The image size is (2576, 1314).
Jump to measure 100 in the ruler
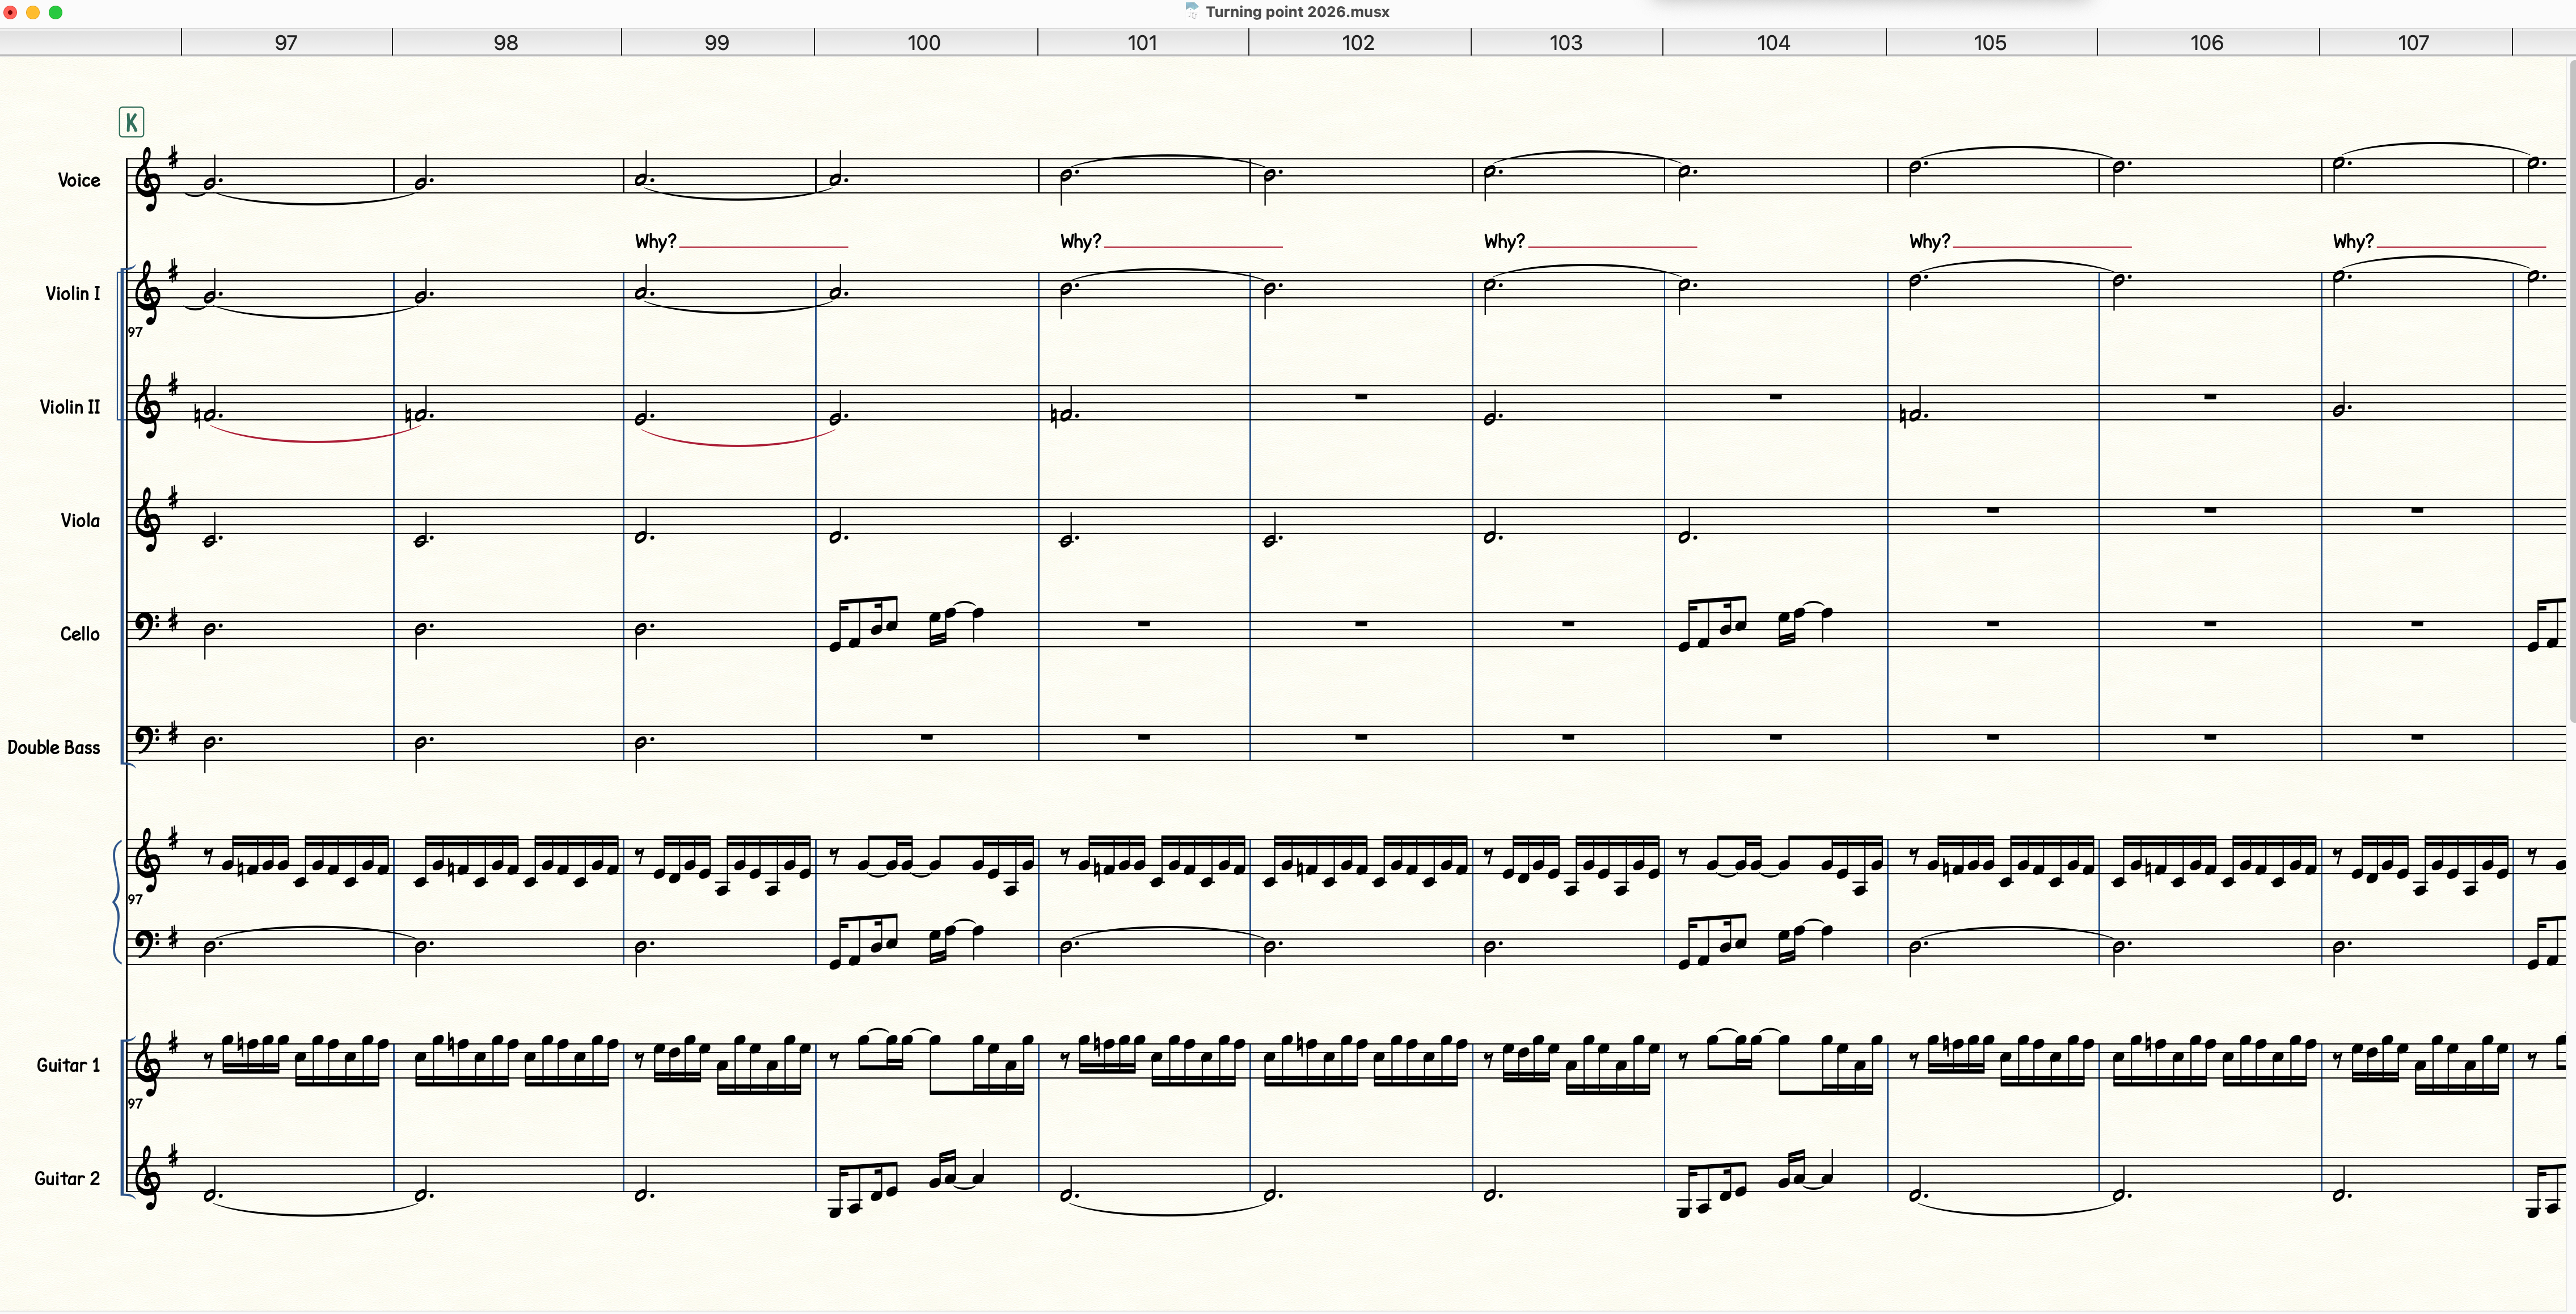(924, 42)
